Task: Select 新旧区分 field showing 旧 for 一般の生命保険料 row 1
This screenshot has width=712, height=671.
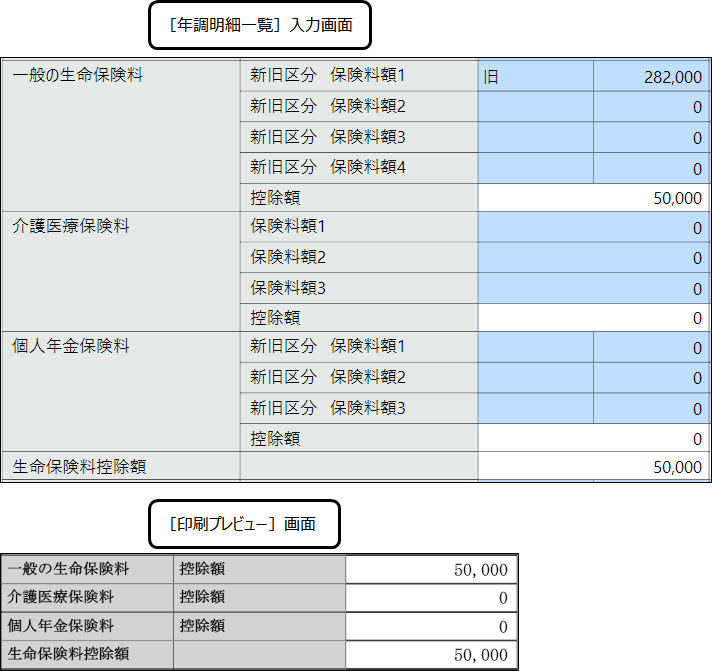Action: [x=535, y=75]
